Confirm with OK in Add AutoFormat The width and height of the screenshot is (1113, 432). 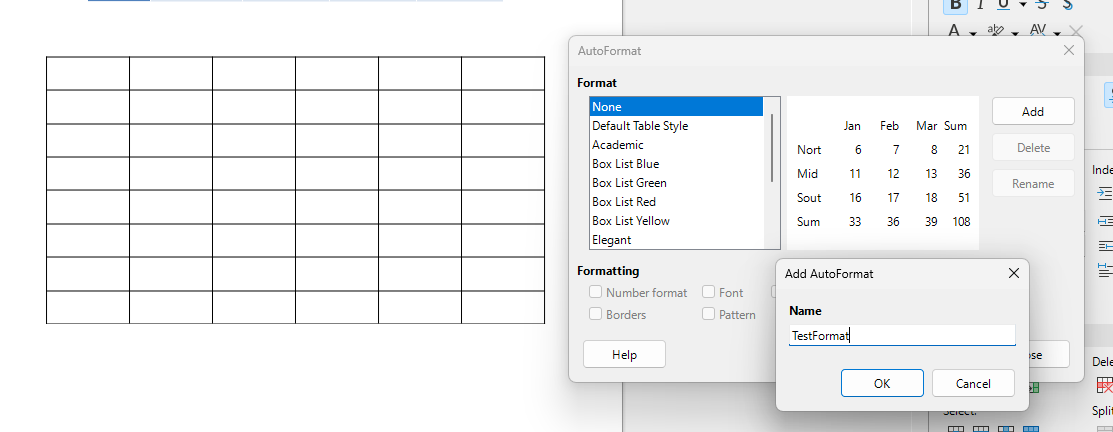882,383
